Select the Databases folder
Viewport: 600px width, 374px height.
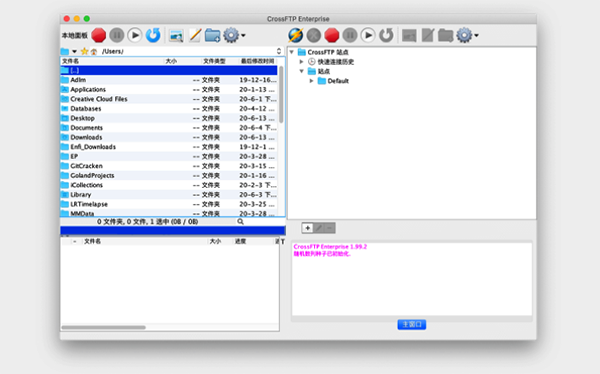click(169, 109)
